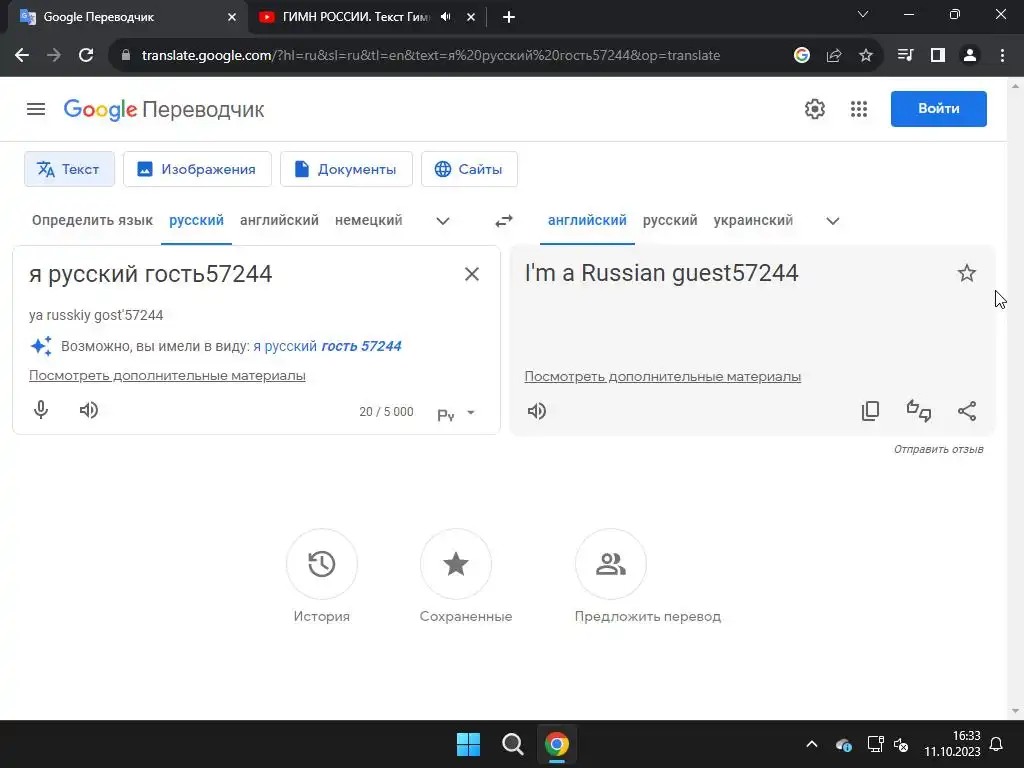Expand more target languages list
This screenshot has height=768, width=1024.
[x=833, y=221]
